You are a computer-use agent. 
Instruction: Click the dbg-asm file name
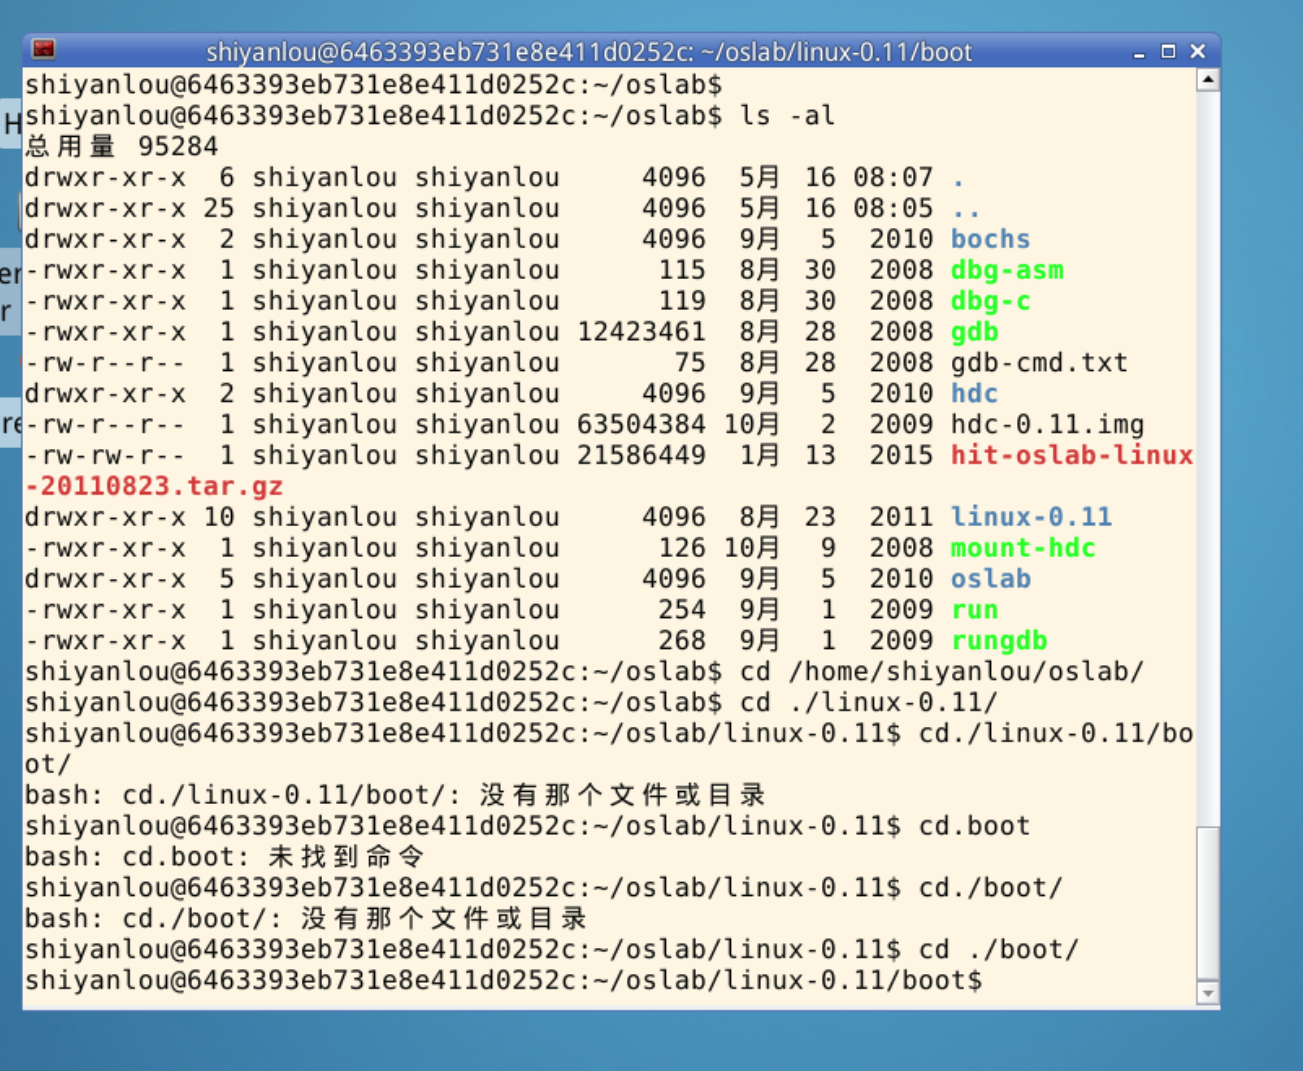1006,270
